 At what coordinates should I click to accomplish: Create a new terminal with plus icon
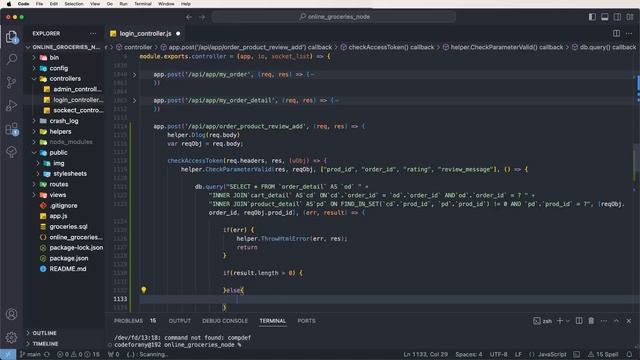(x=560, y=321)
